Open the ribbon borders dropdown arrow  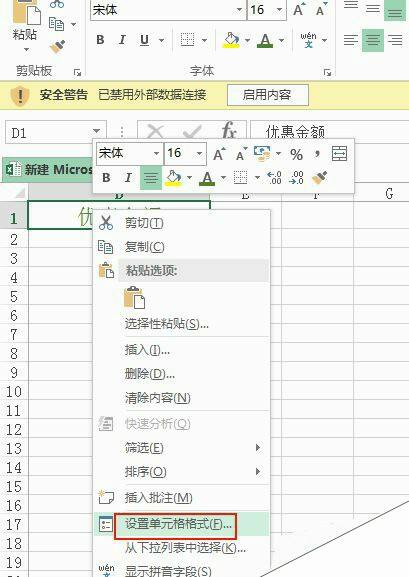click(x=204, y=40)
